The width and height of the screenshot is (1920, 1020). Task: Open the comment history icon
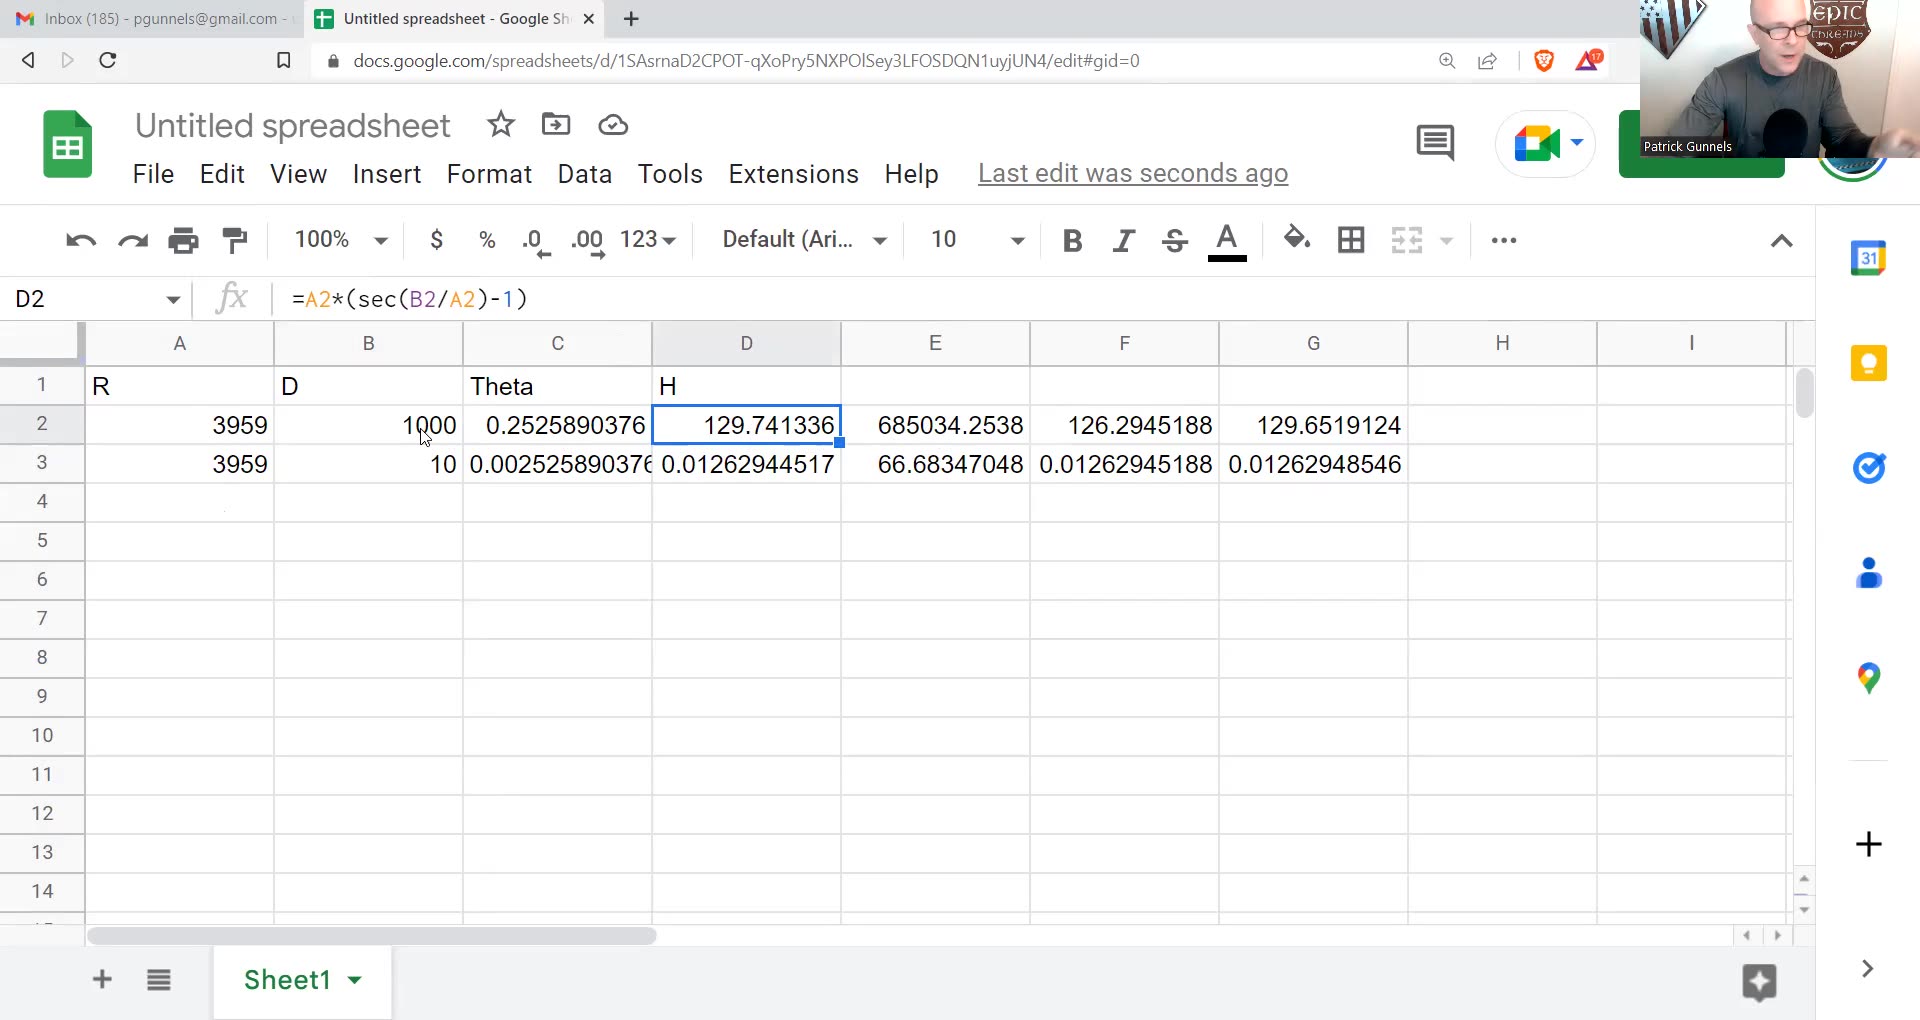1435,144
